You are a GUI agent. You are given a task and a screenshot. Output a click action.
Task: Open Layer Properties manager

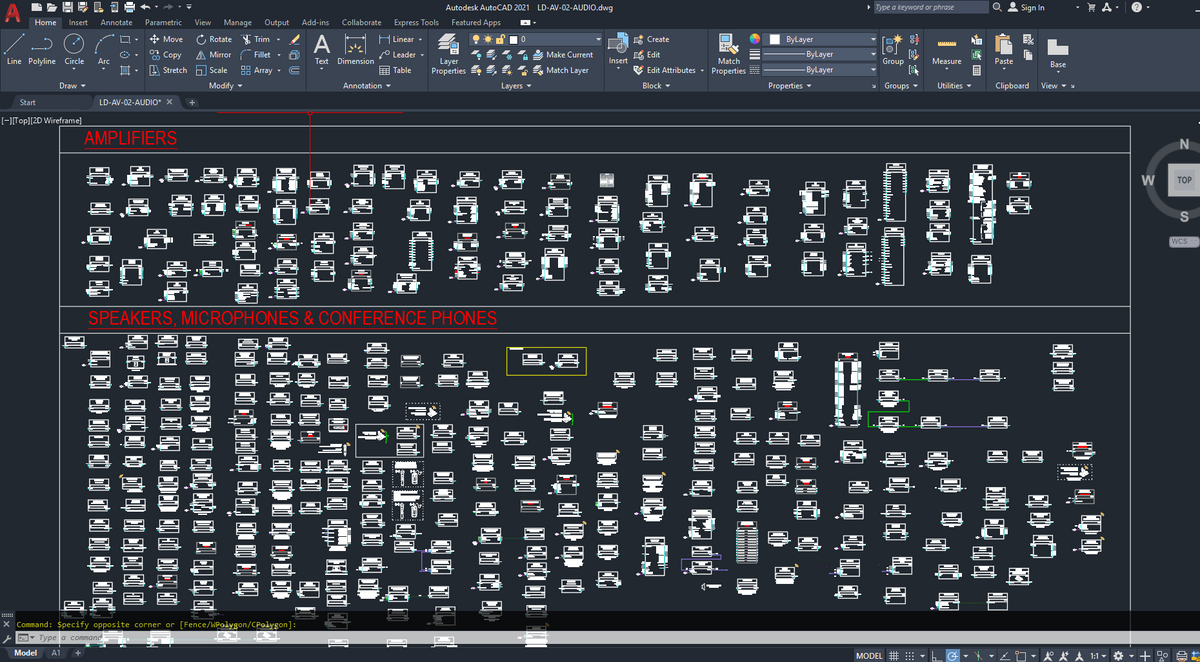point(449,55)
